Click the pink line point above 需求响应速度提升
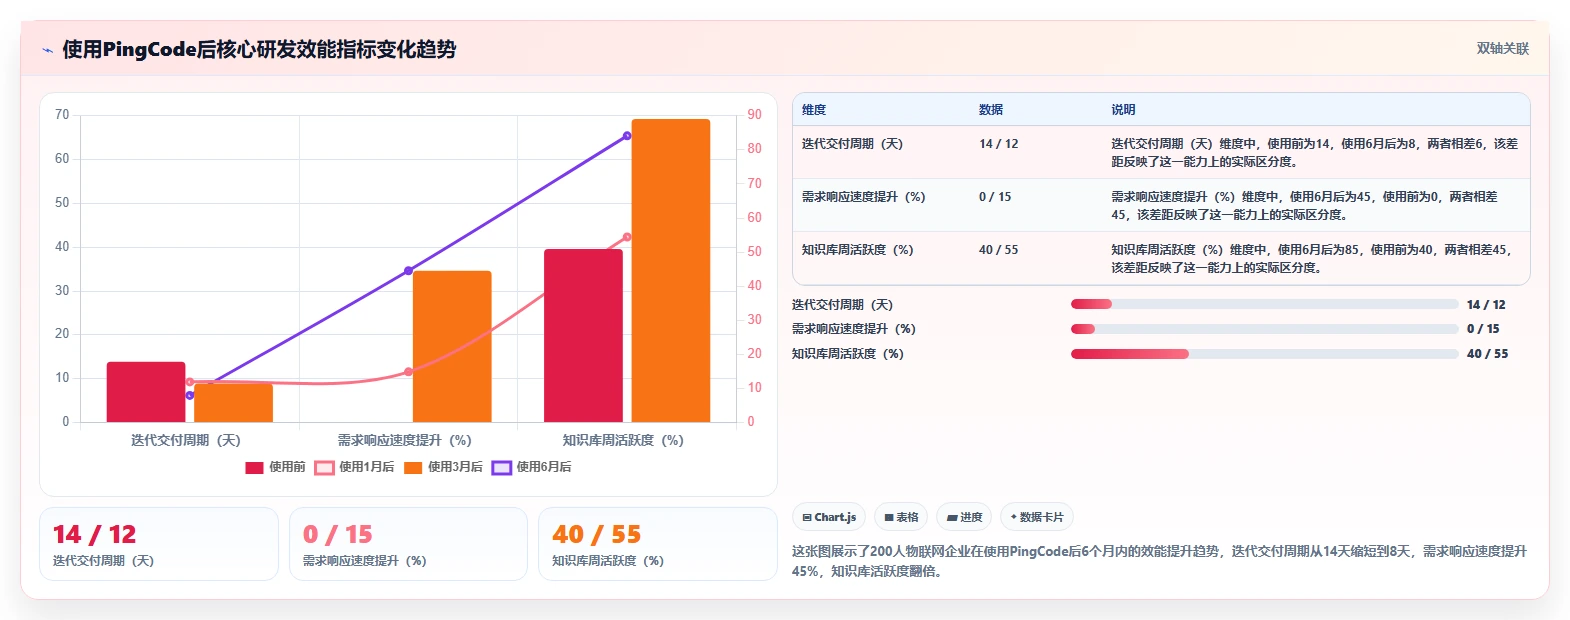Viewport: 1570px width, 620px height. point(408,372)
